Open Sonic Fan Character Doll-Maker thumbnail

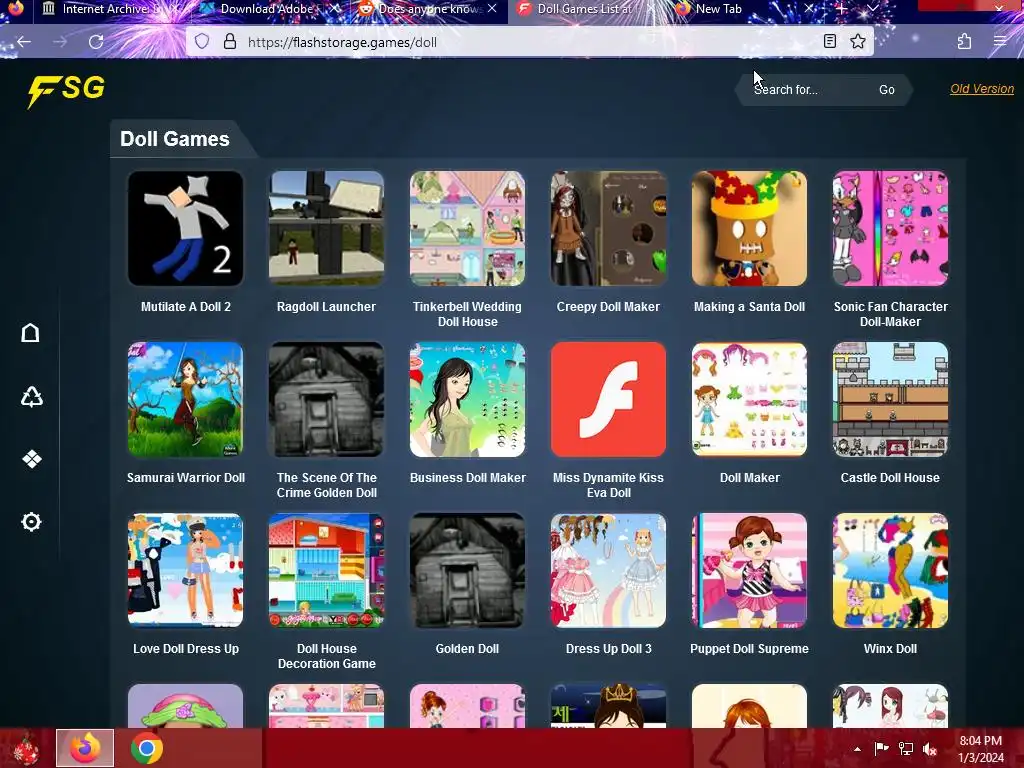tap(891, 229)
